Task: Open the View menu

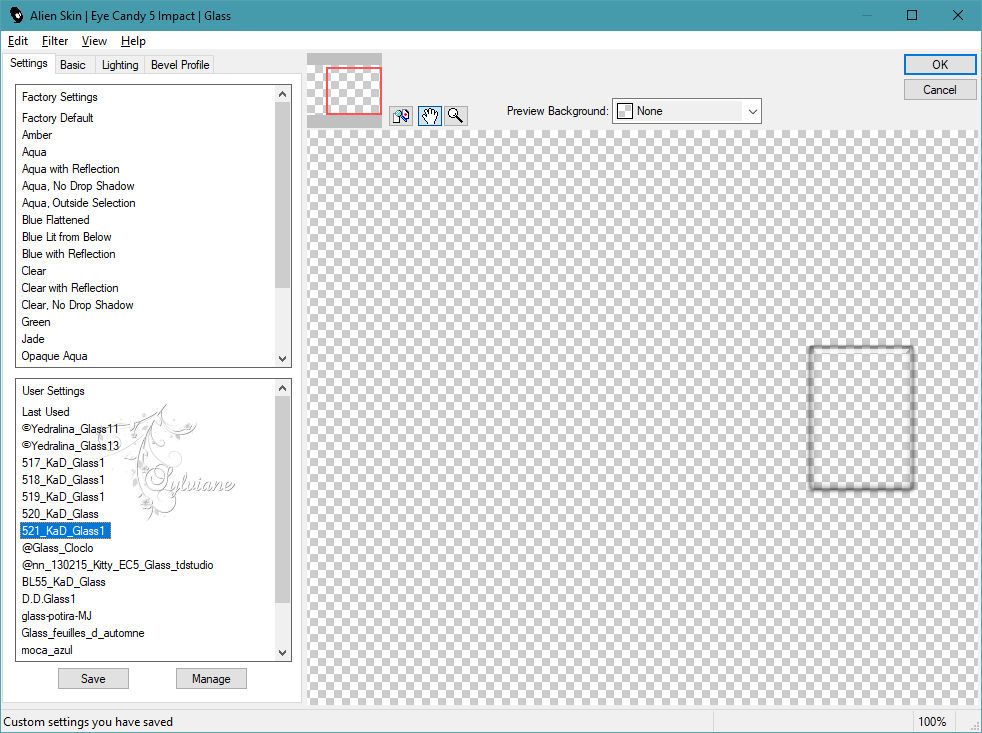Action: click(94, 41)
